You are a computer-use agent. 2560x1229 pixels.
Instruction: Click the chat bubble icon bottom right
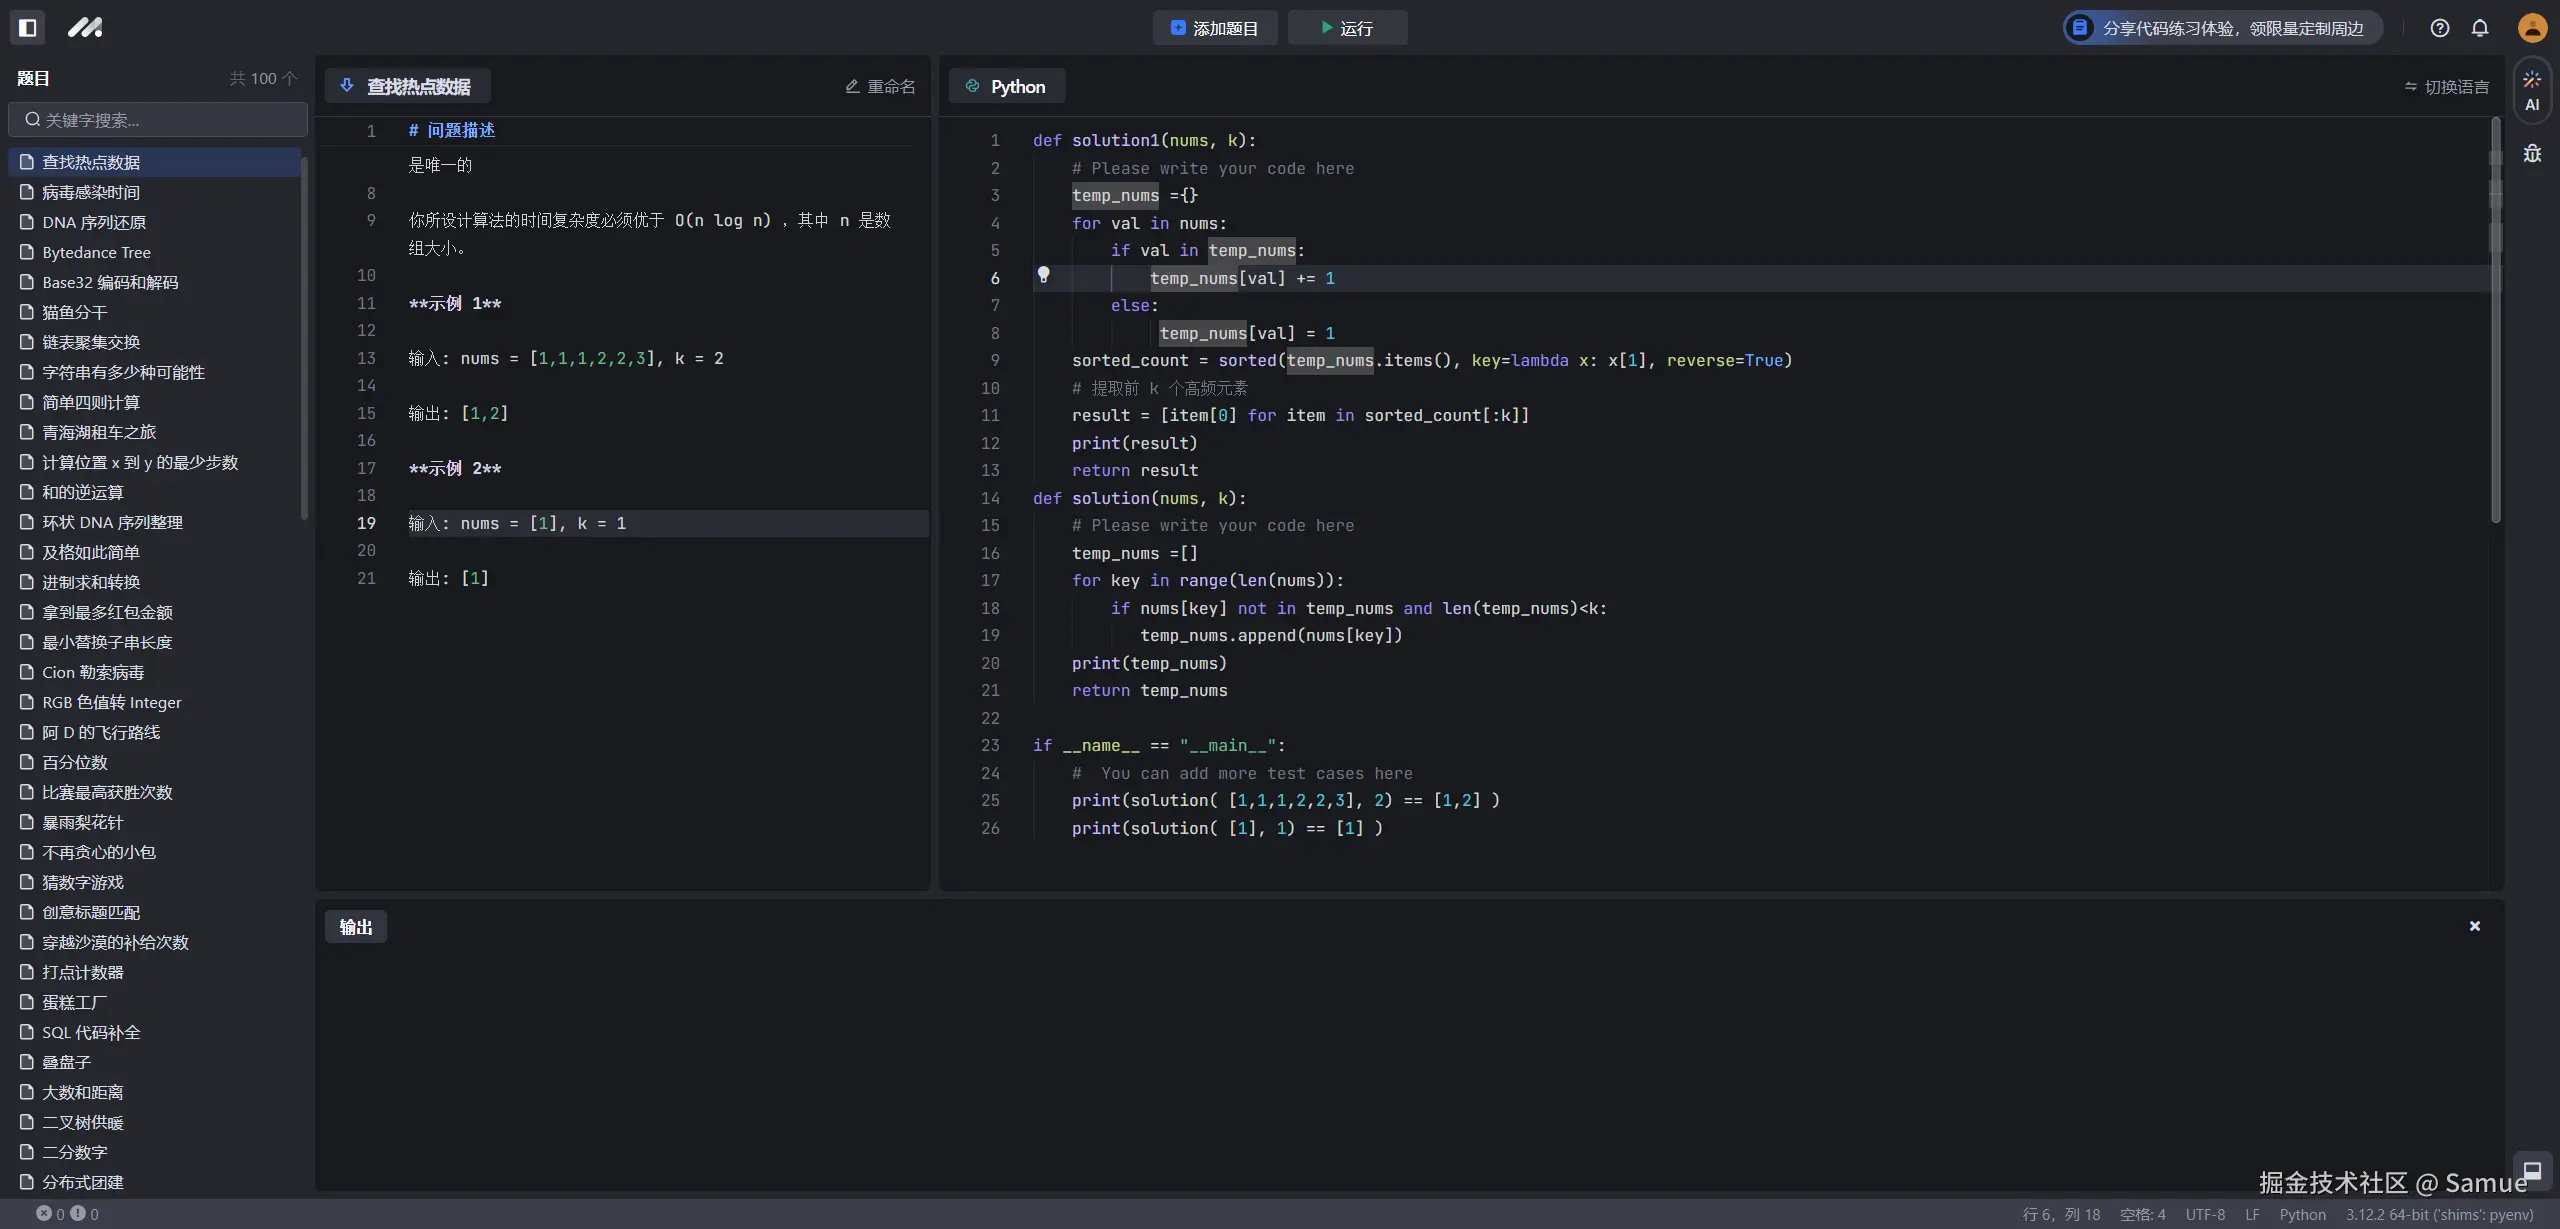pyautogui.click(x=2532, y=1171)
